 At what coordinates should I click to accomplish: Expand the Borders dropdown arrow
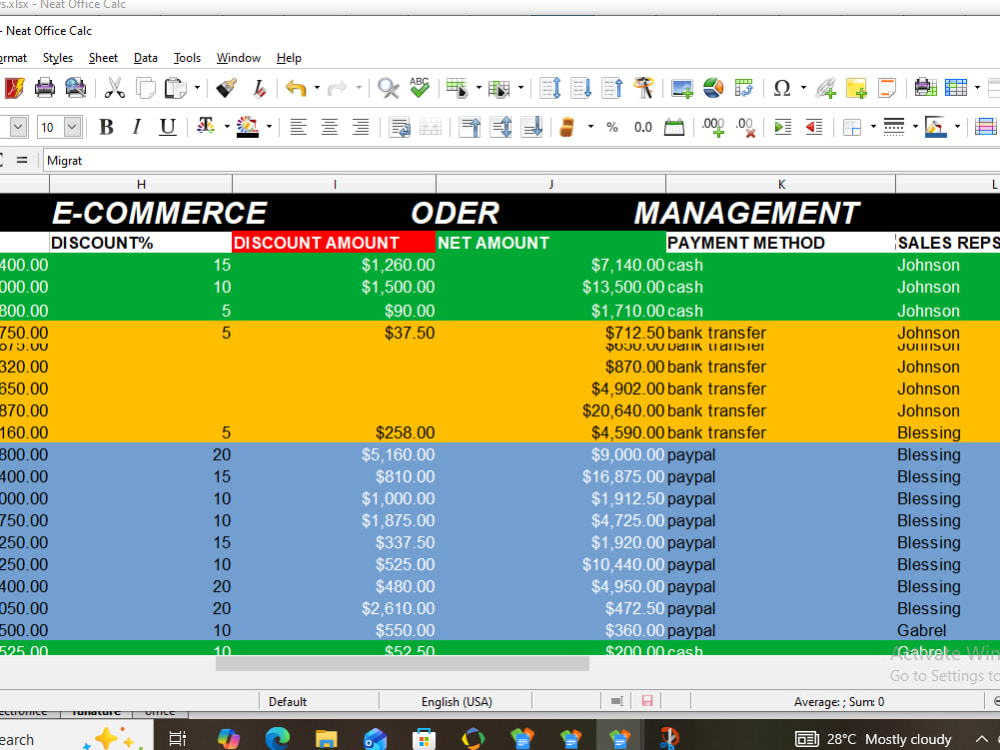873,127
